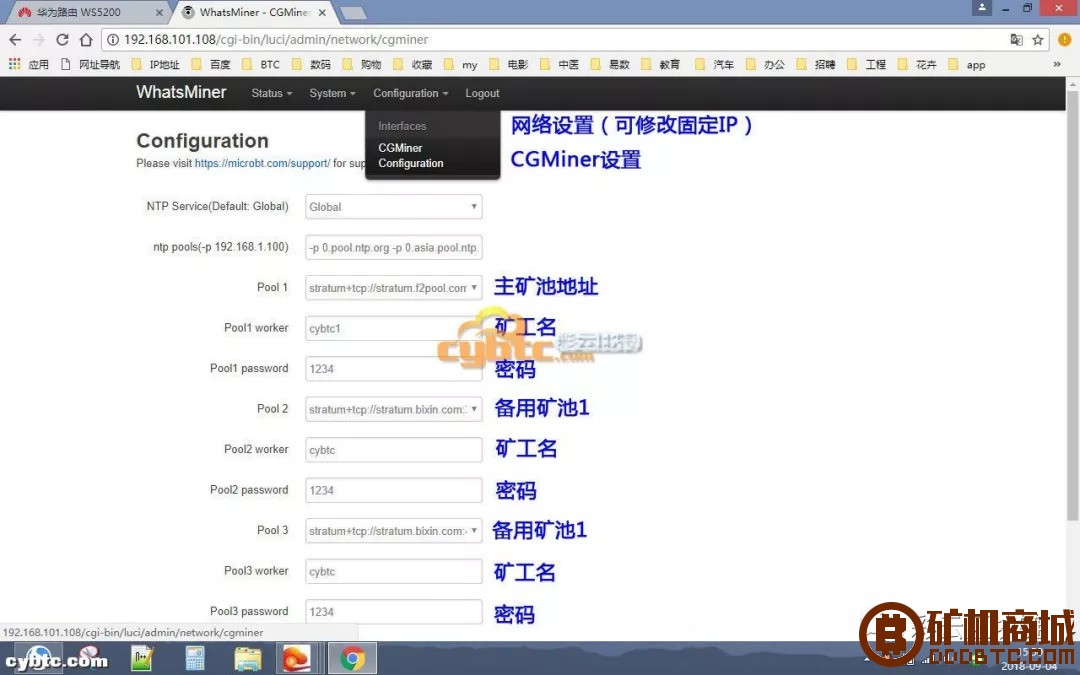Image resolution: width=1080 pixels, height=675 pixels.
Task: Select Interfaces from the Configuration menu
Action: (x=402, y=126)
